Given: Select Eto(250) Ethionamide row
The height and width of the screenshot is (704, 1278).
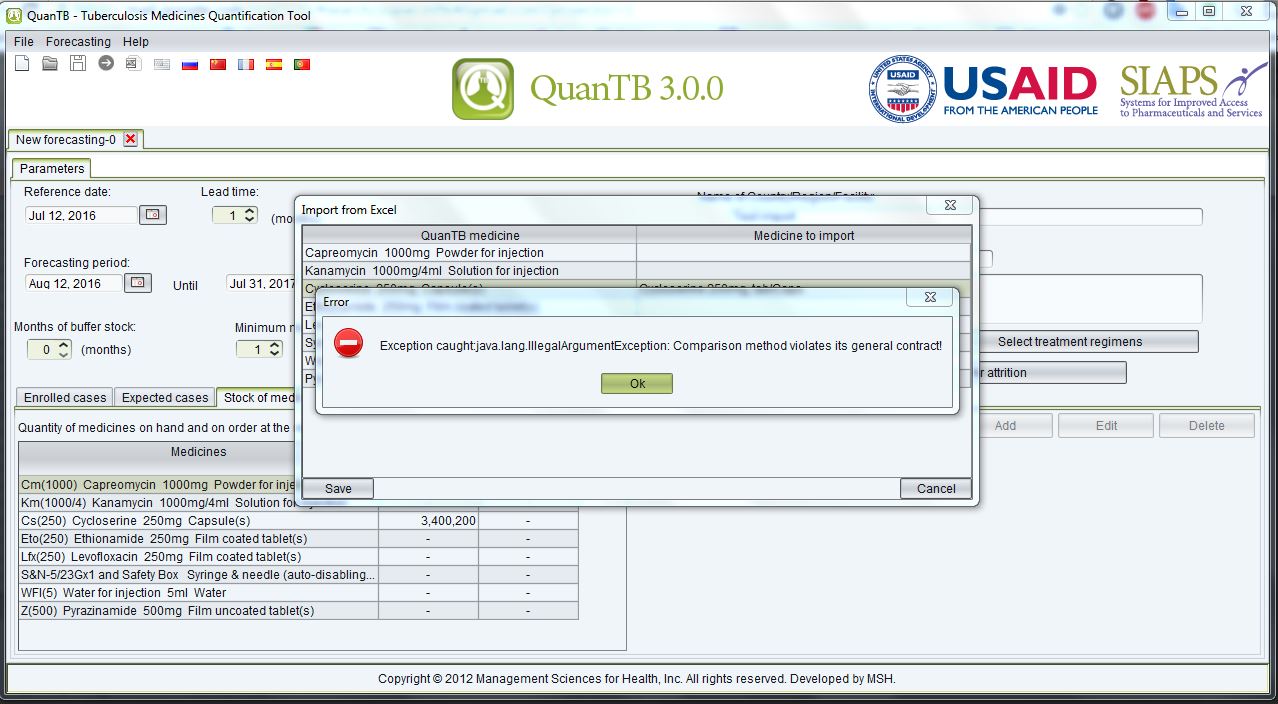Looking at the screenshot, I should point(298,539).
